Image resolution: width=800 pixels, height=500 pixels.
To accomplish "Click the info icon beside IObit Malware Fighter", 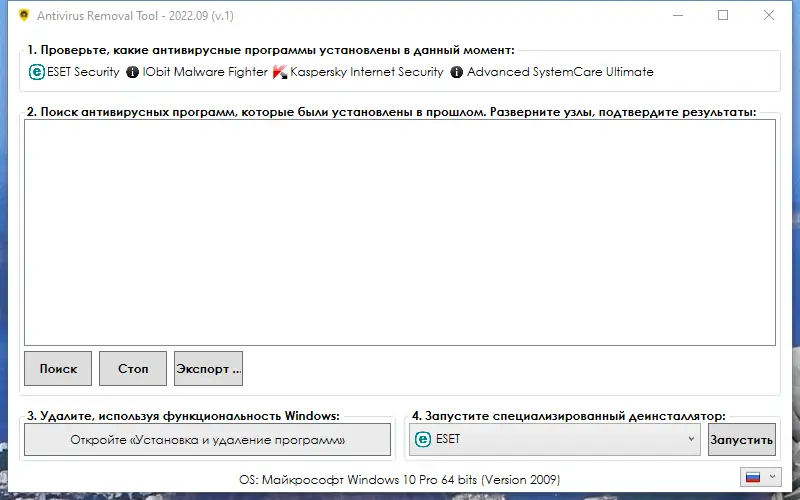I will tap(132, 72).
